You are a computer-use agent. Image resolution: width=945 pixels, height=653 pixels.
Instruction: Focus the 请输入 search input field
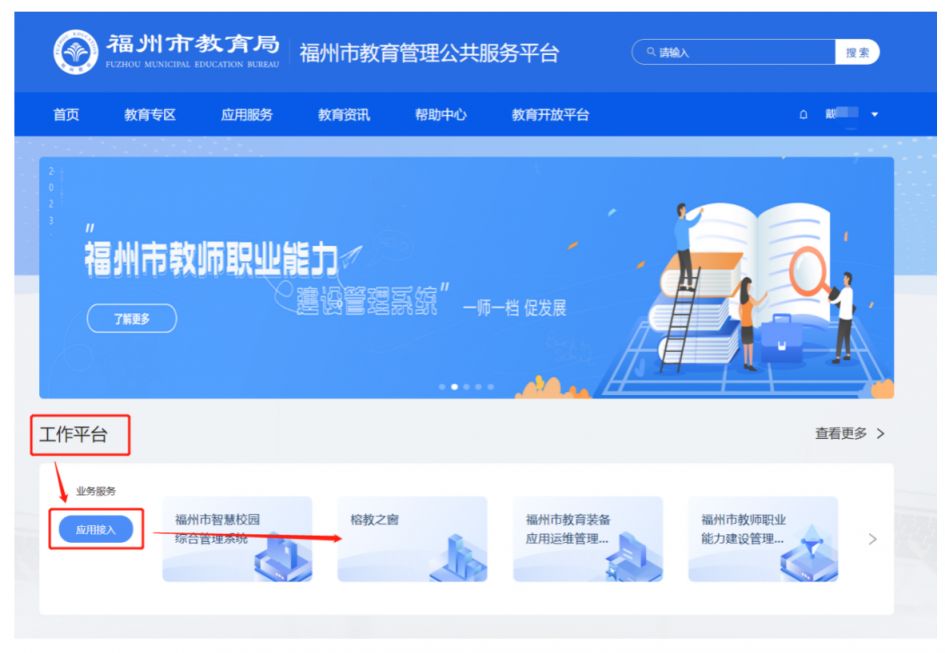coord(733,52)
